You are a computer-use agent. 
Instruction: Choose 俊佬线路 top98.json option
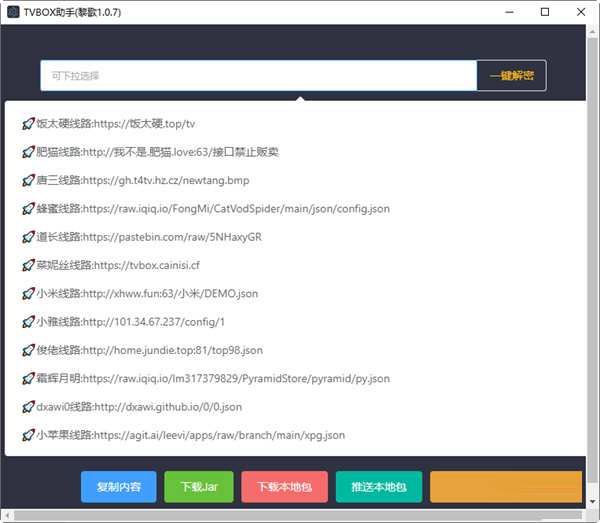(295, 350)
